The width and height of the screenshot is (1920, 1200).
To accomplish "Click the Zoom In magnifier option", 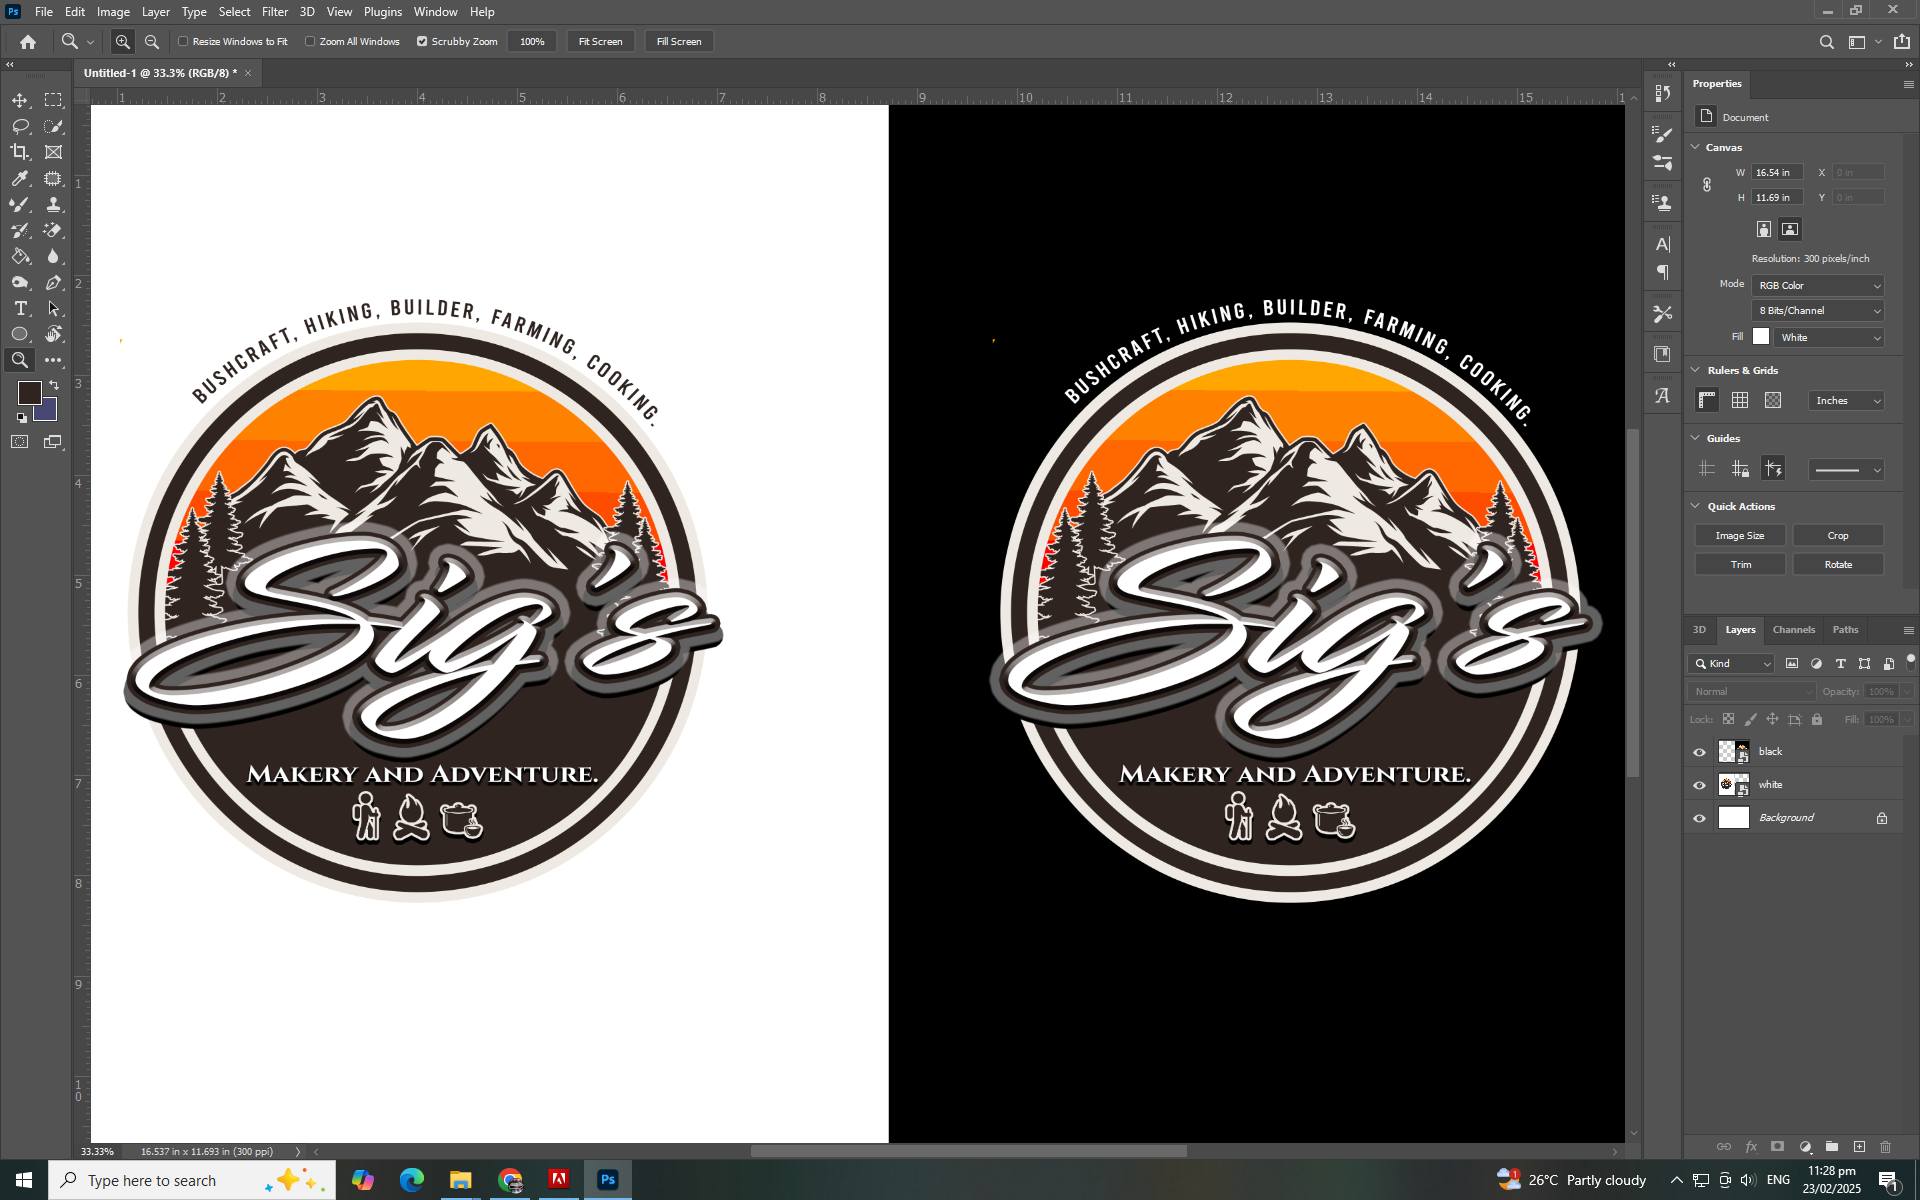I will pos(123,42).
